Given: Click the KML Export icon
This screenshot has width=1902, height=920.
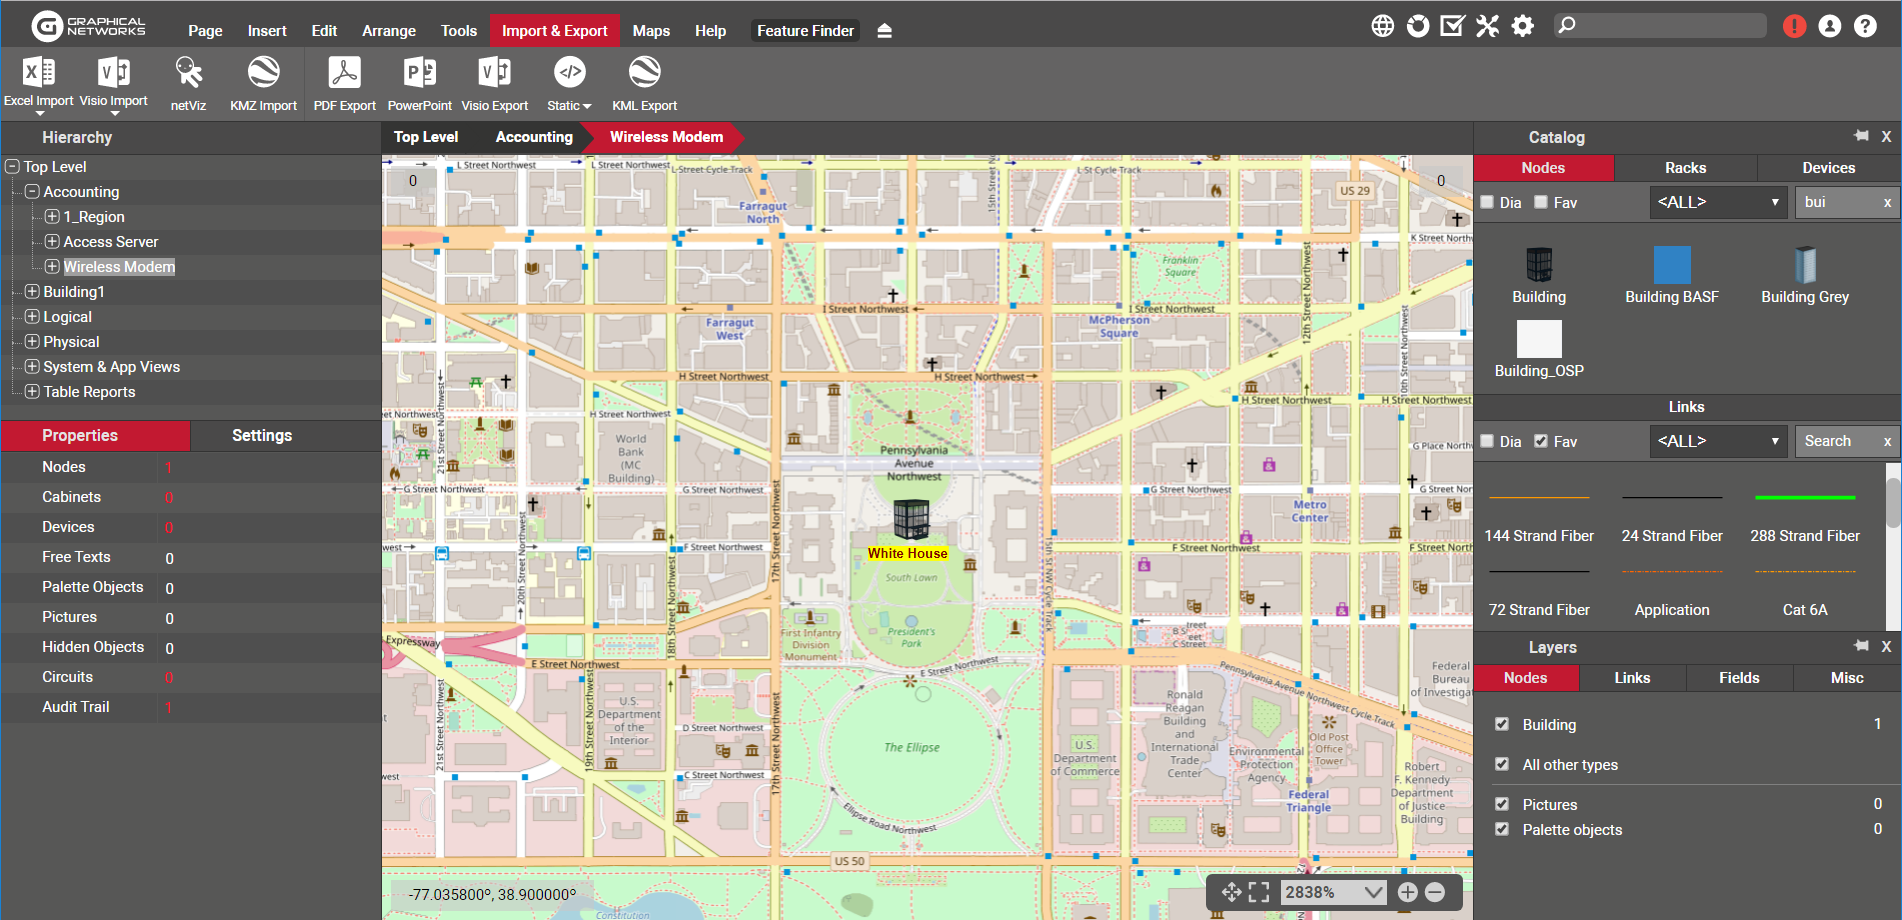Looking at the screenshot, I should click(644, 73).
